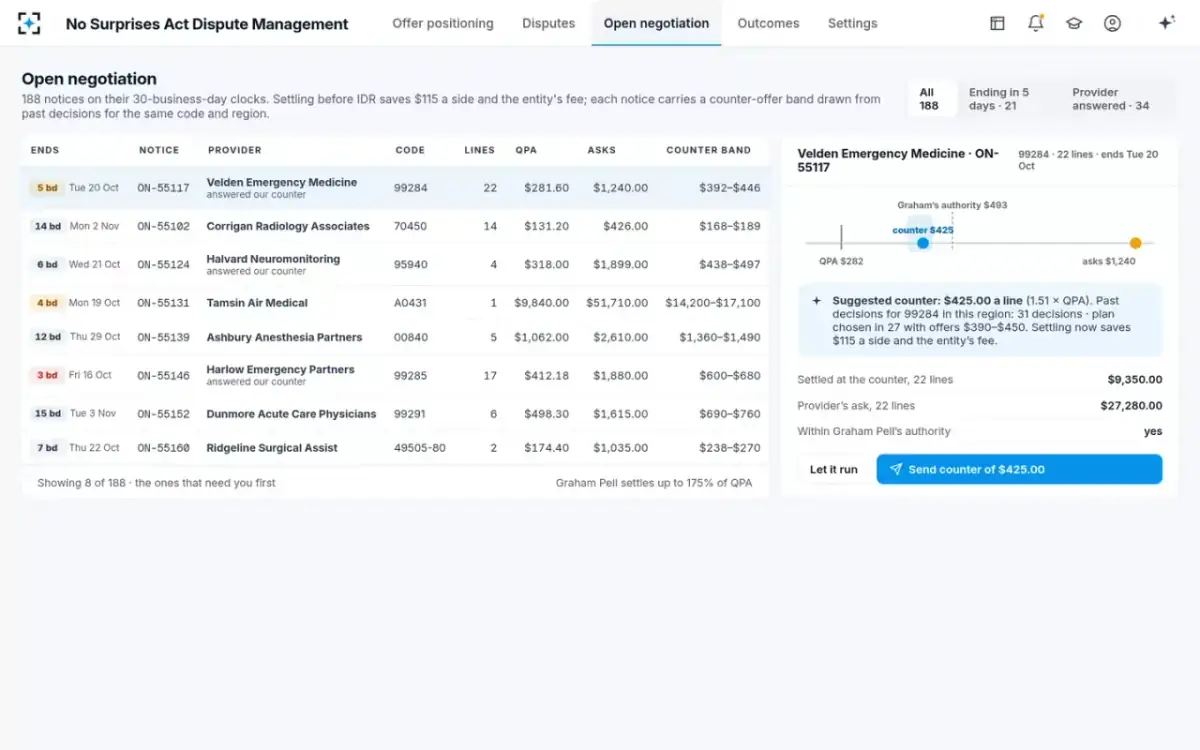Switch to the Disputes tab
This screenshot has height=750, width=1200.
click(548, 23)
